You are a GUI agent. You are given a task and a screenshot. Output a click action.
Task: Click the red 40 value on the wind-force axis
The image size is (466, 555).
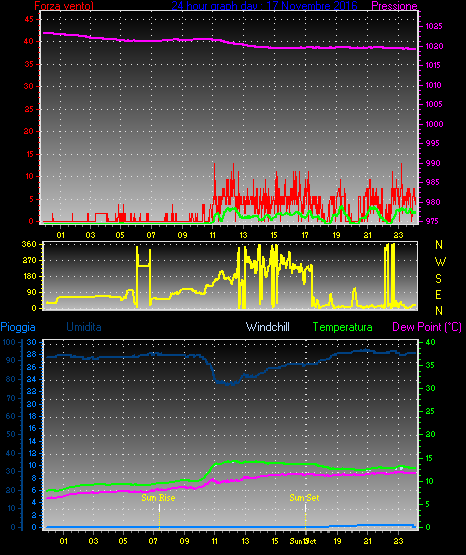29,41
